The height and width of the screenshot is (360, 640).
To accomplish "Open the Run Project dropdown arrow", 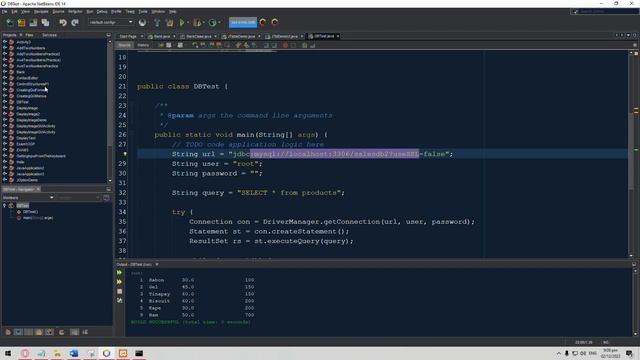I will coord(188,22).
